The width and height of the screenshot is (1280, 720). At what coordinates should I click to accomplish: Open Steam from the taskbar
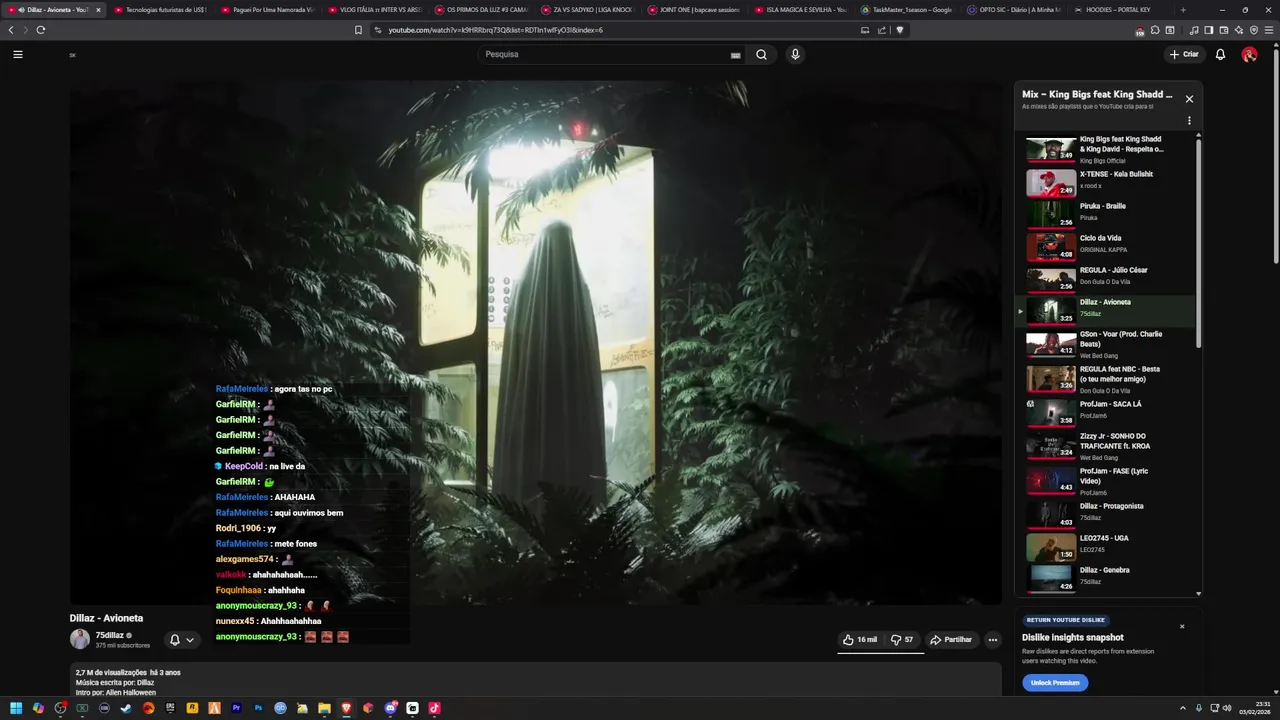pos(126,708)
